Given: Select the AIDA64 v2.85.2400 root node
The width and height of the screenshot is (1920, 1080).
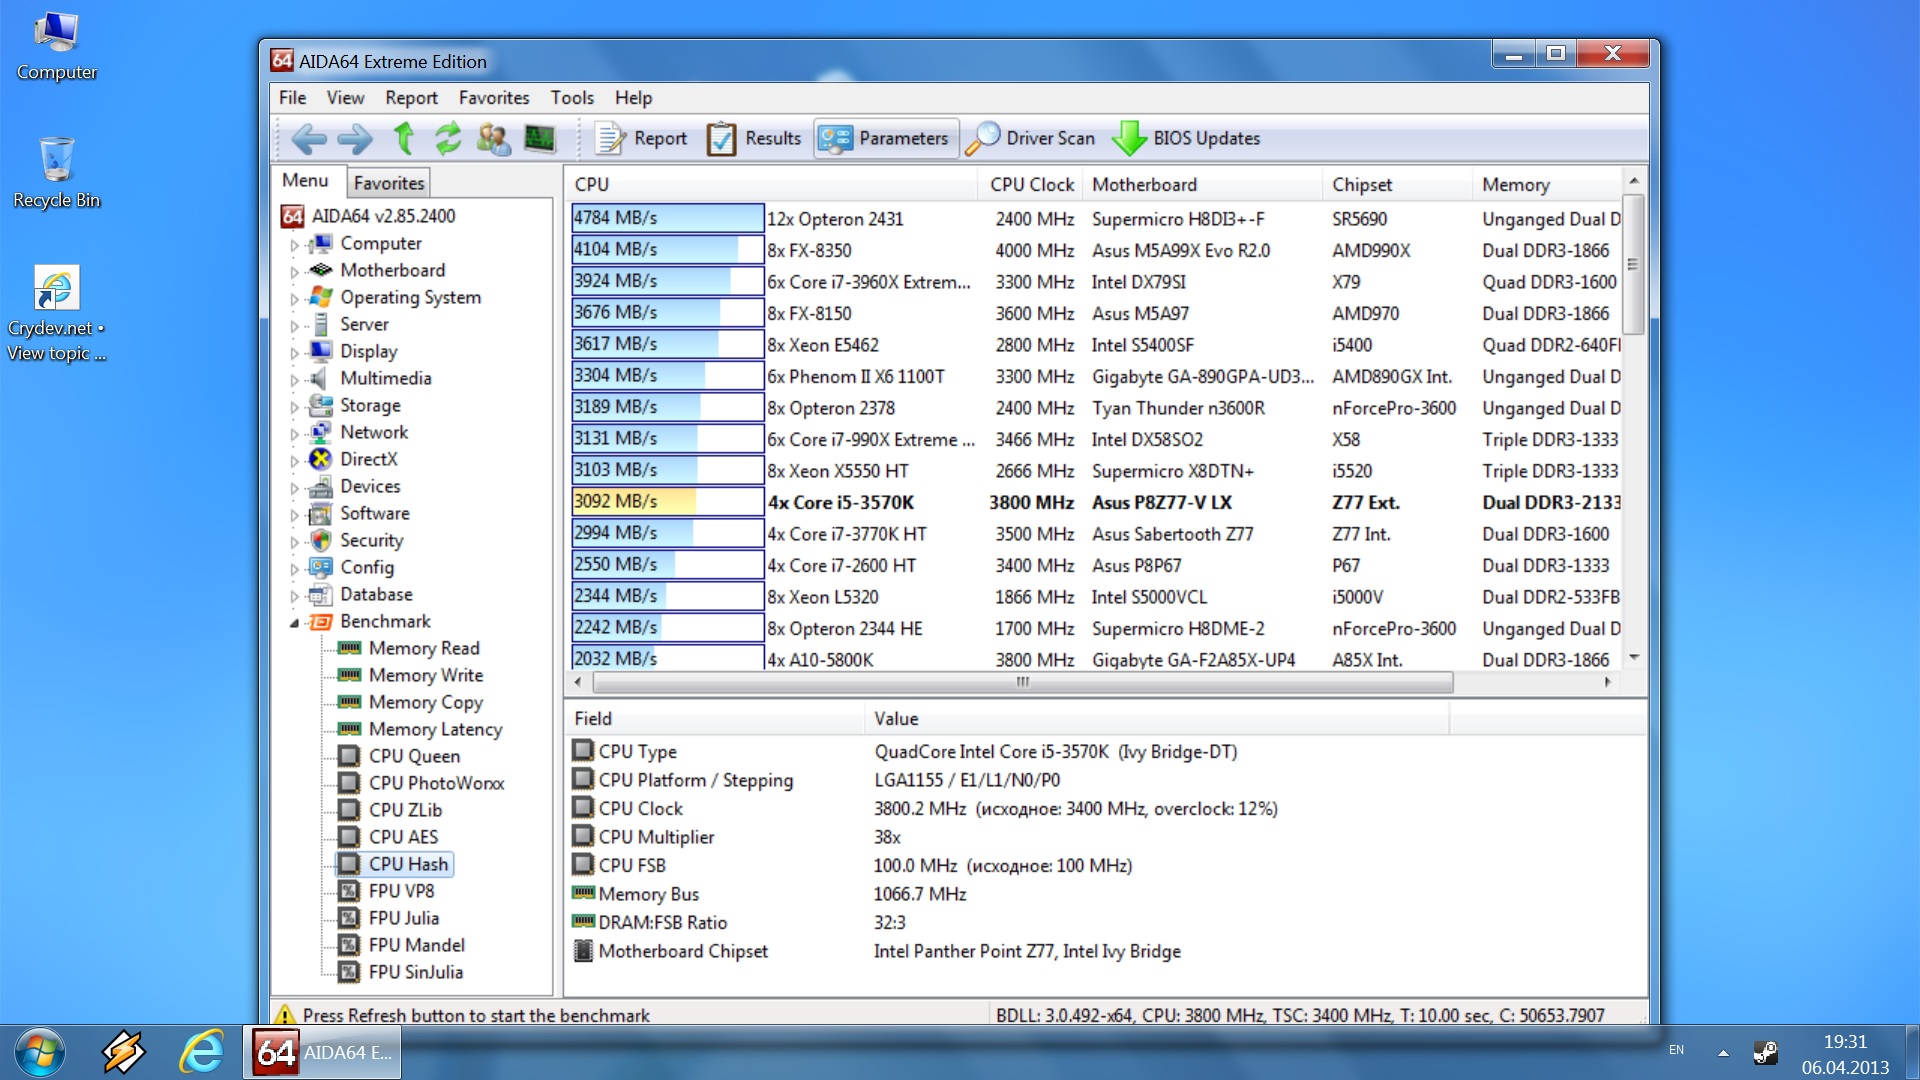Looking at the screenshot, I should tap(383, 216).
